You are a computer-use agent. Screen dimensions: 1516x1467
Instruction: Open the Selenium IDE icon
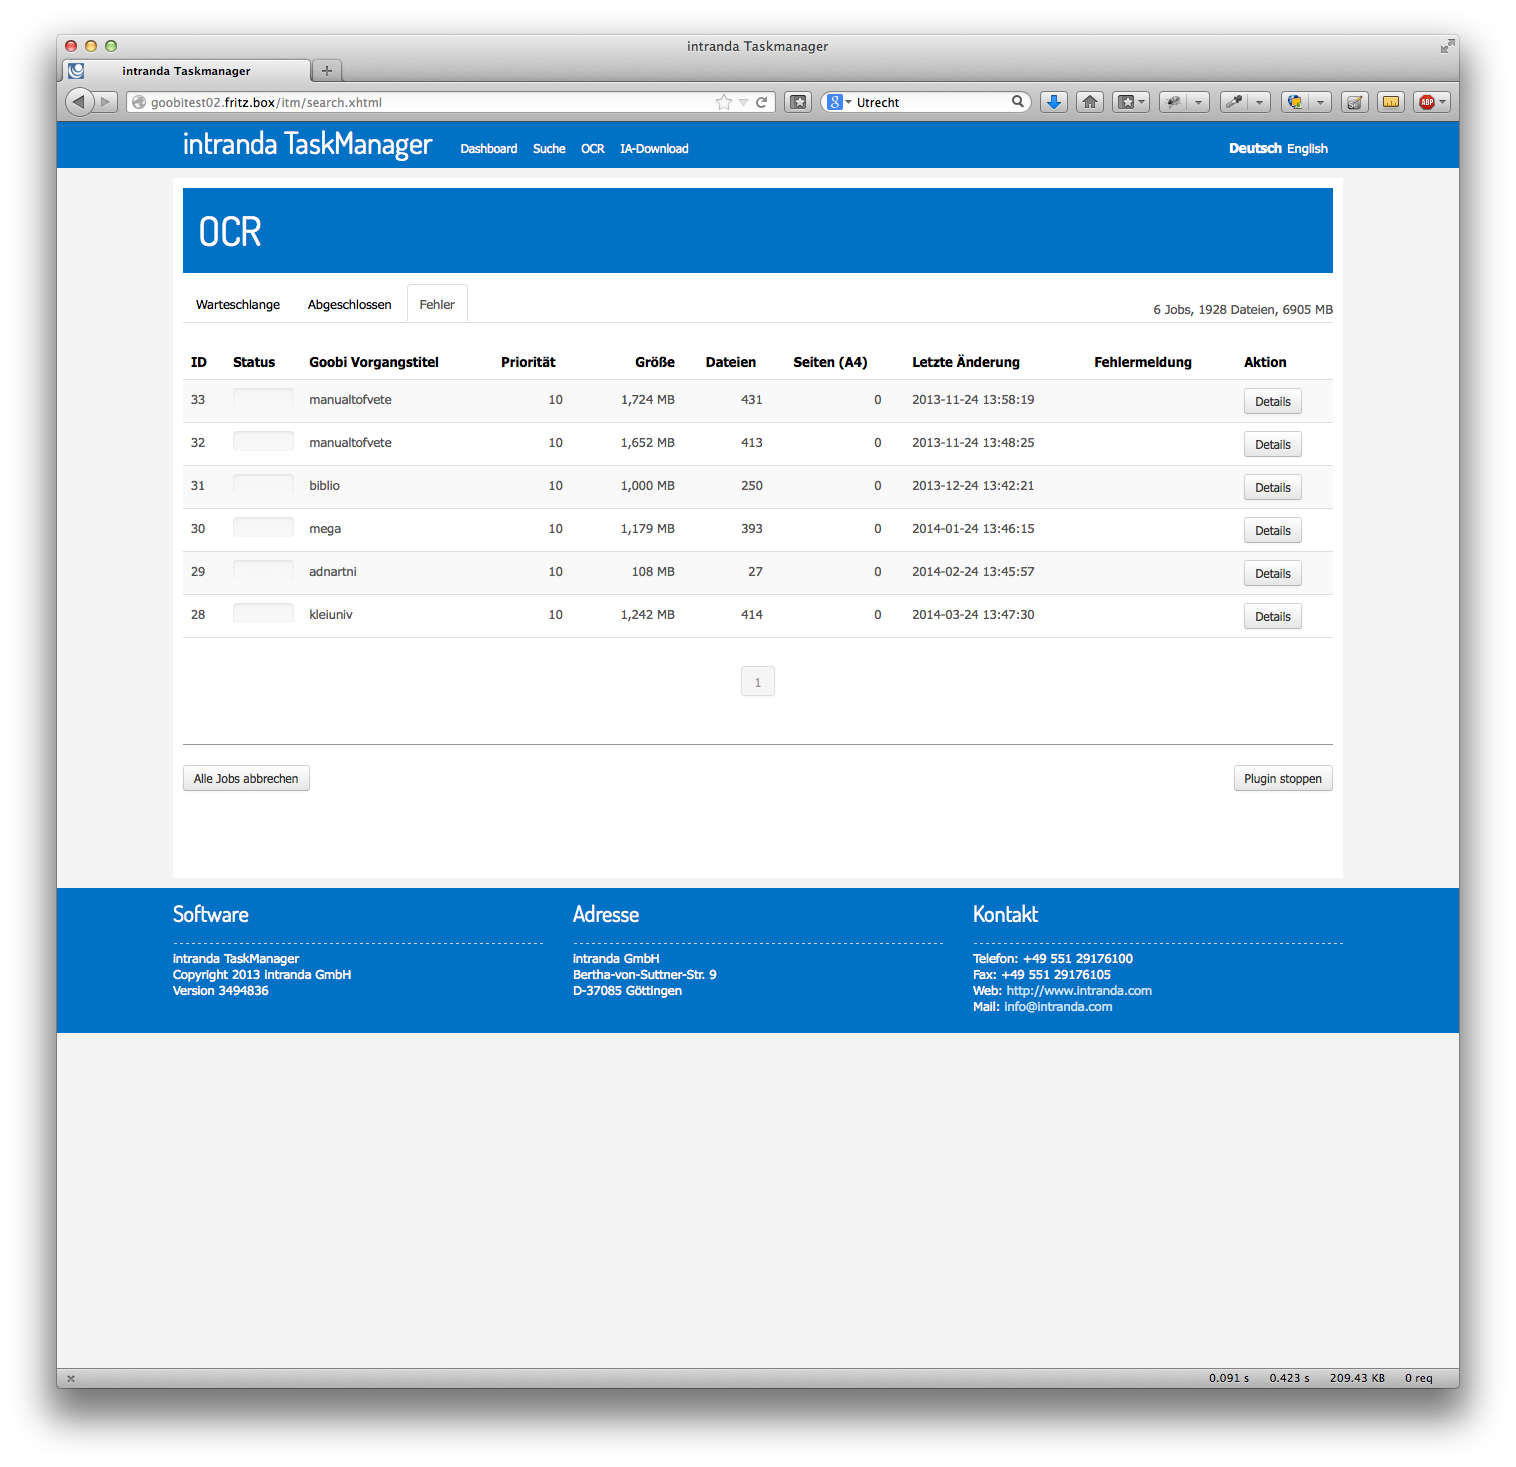[x=1355, y=102]
